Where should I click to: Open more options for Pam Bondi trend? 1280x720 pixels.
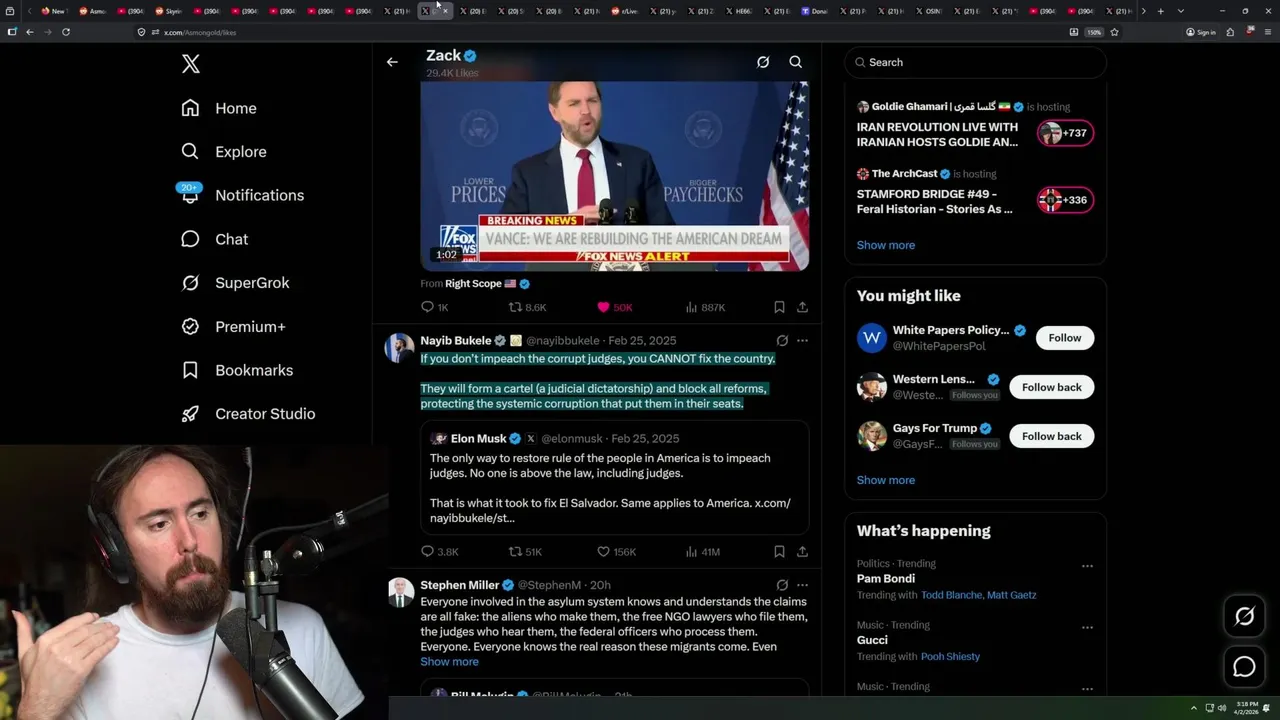point(1087,566)
